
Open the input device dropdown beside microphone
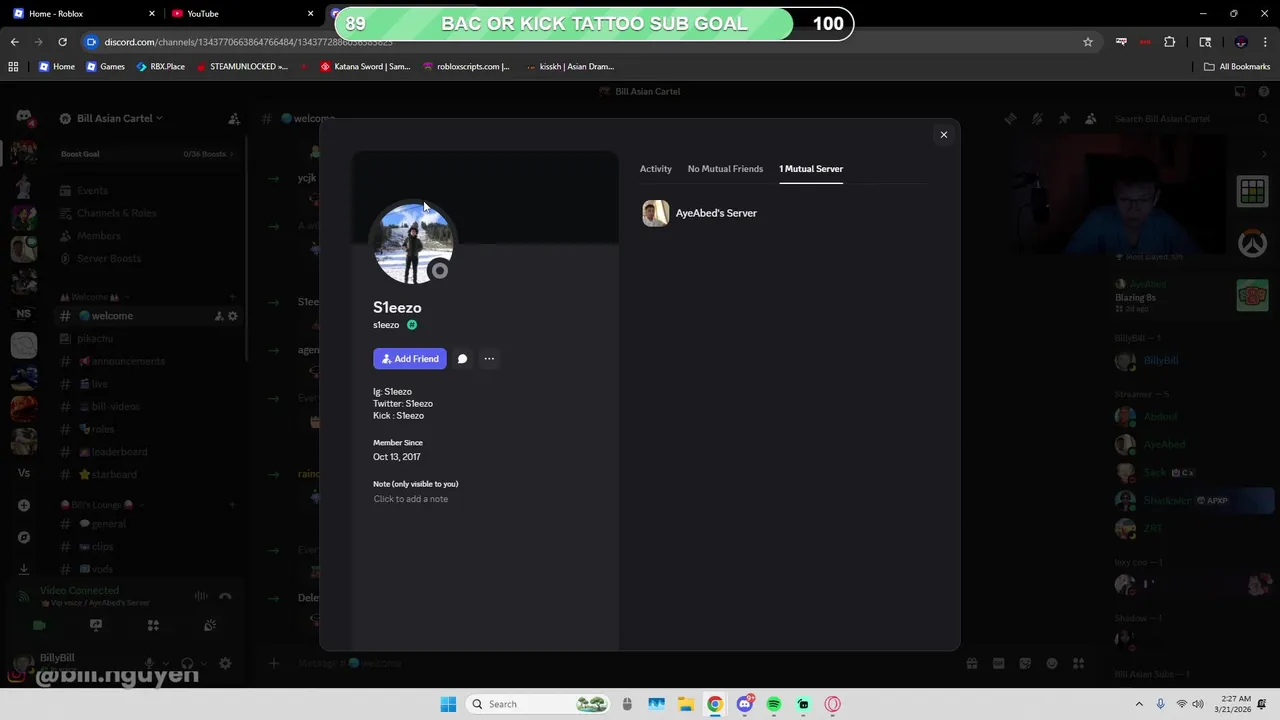[x=164, y=663]
